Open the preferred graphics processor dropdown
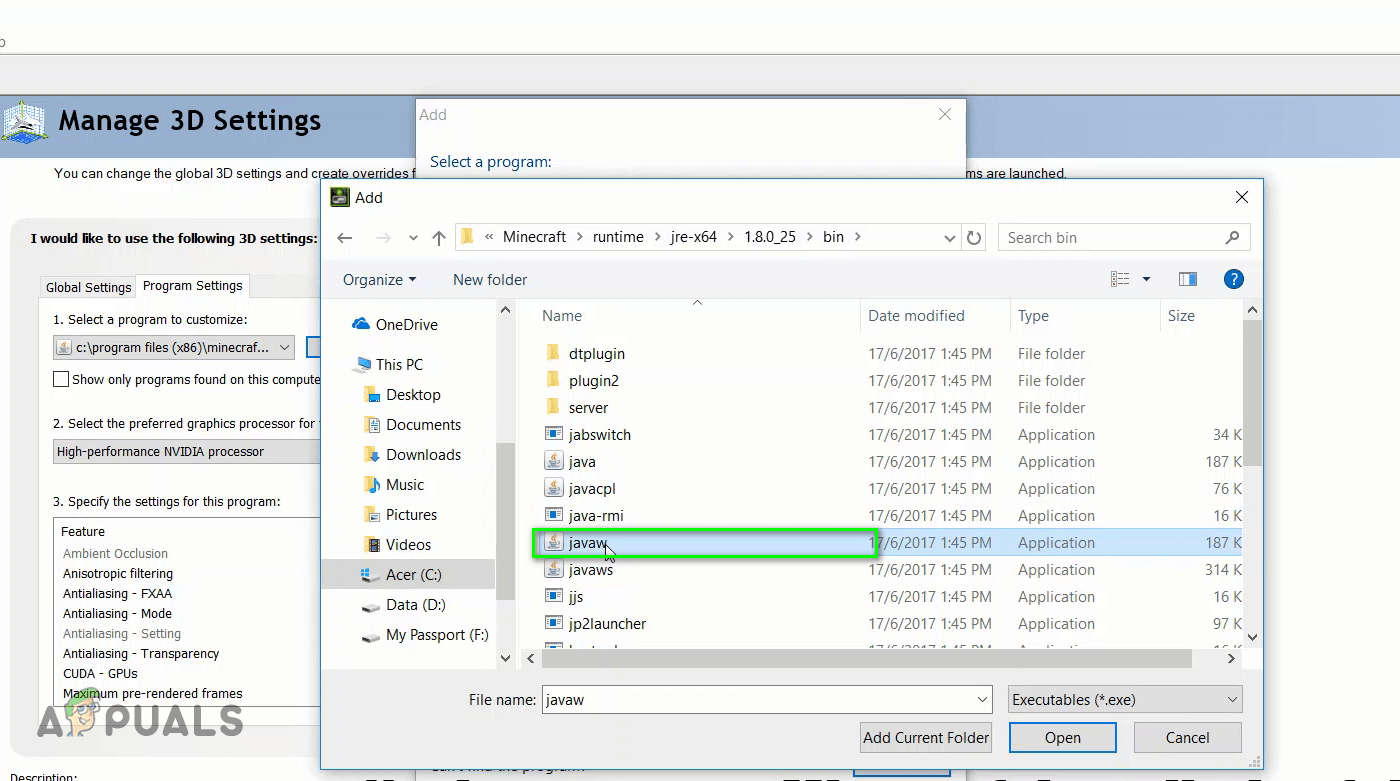Image resolution: width=1400 pixels, height=781 pixels. pyautogui.click(x=187, y=451)
